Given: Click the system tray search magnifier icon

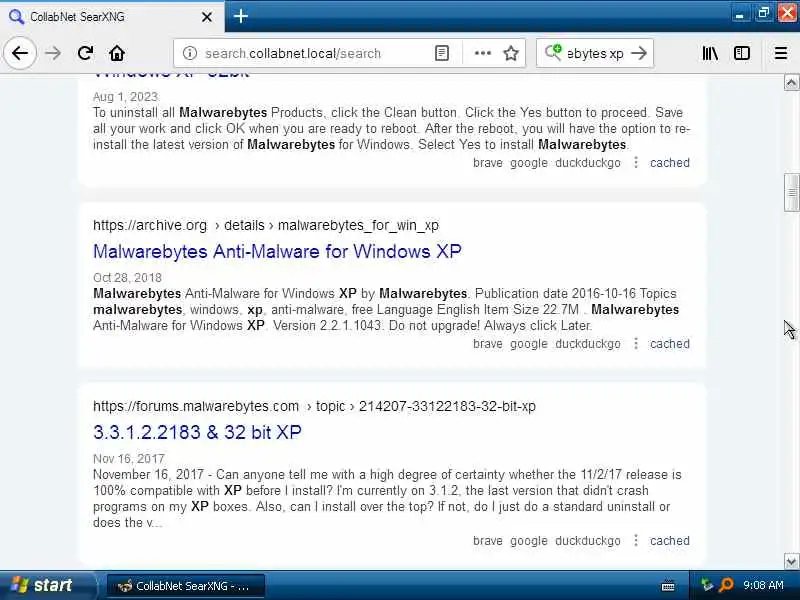Looking at the screenshot, I should [727, 585].
